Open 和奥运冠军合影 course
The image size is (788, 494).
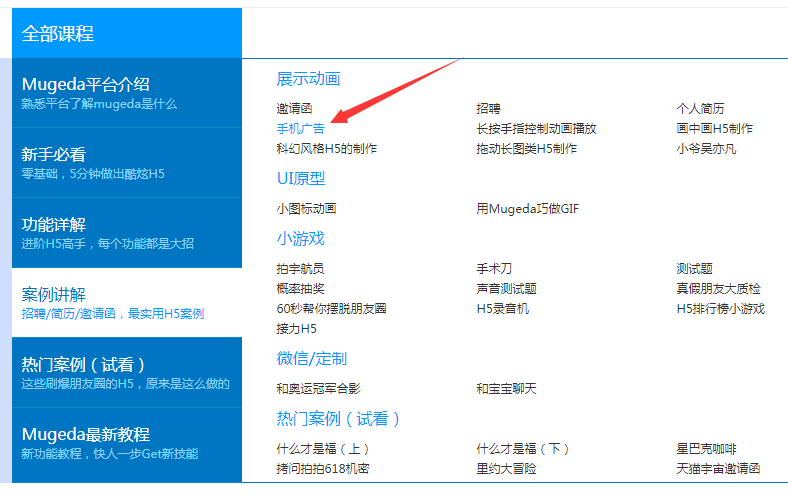(319, 388)
